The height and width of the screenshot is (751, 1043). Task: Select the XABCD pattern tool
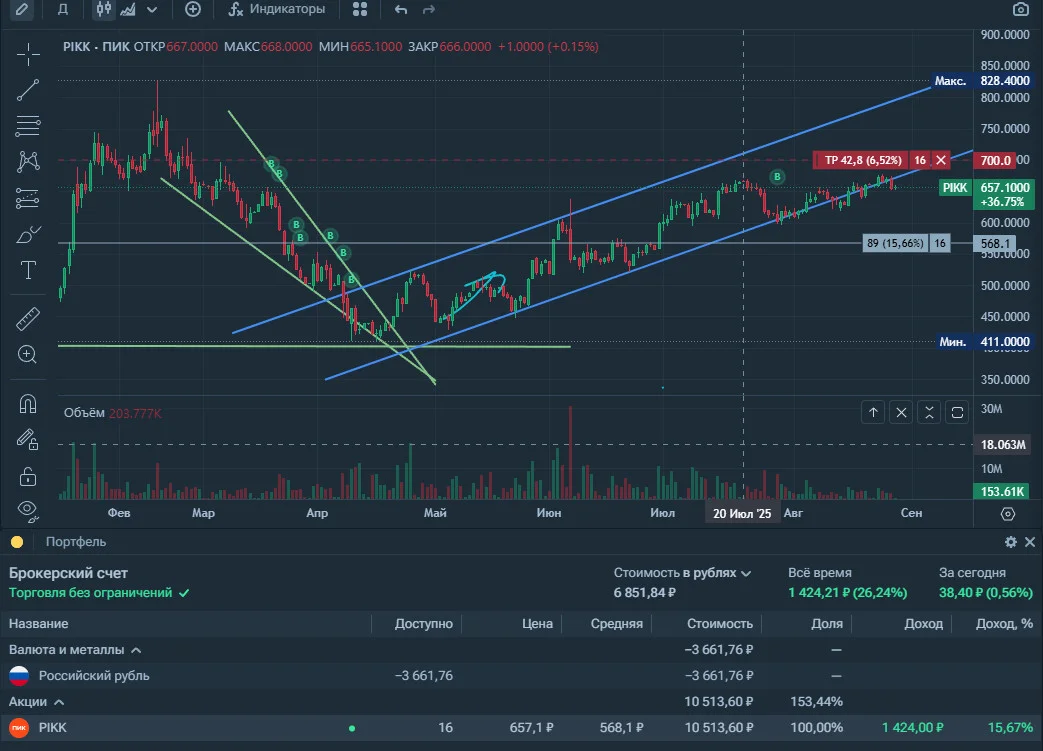click(28, 161)
